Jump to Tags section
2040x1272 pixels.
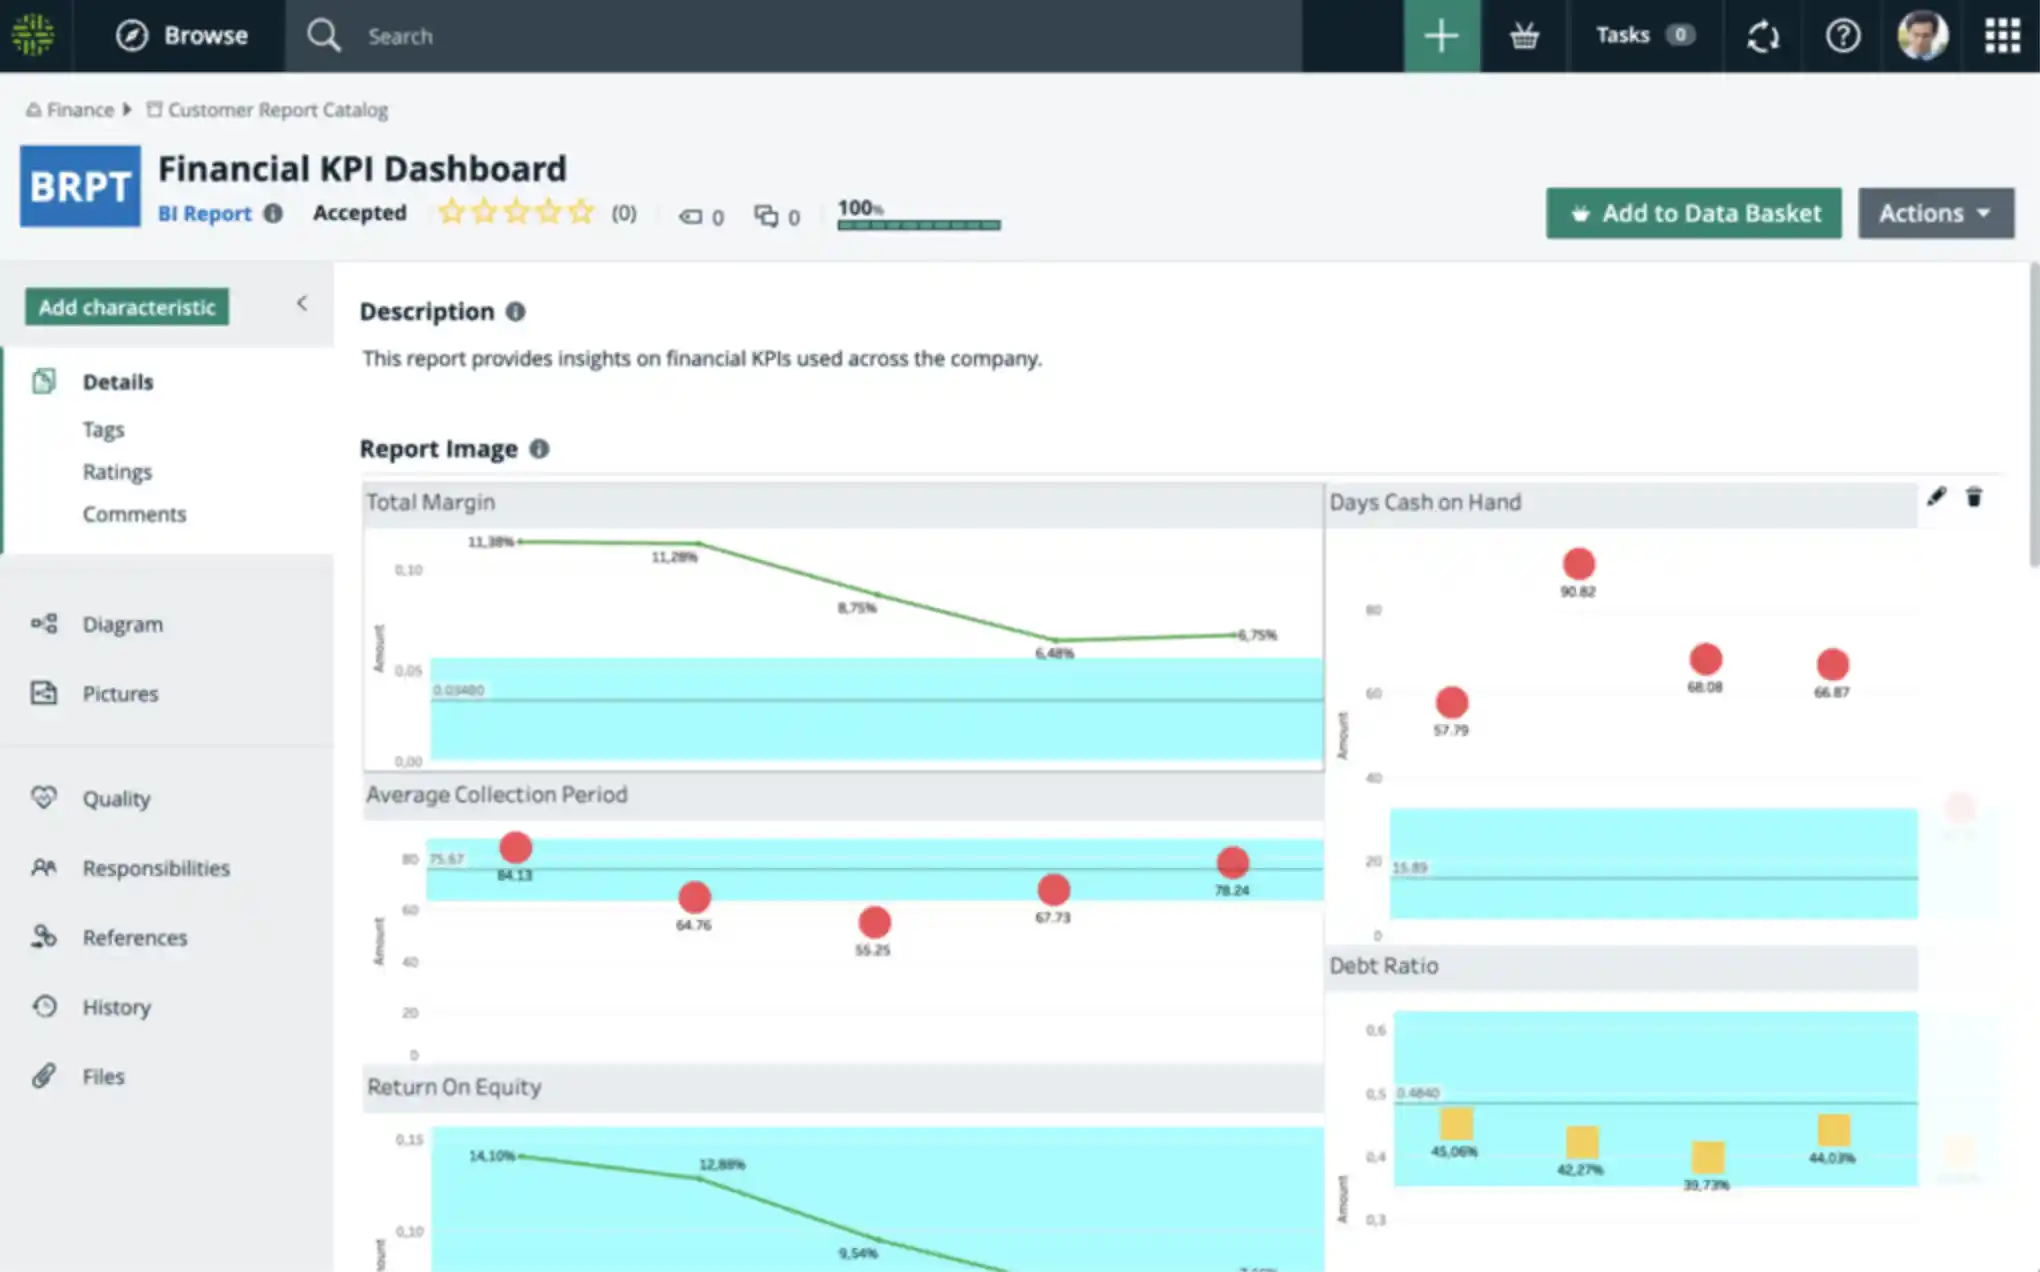coord(103,429)
